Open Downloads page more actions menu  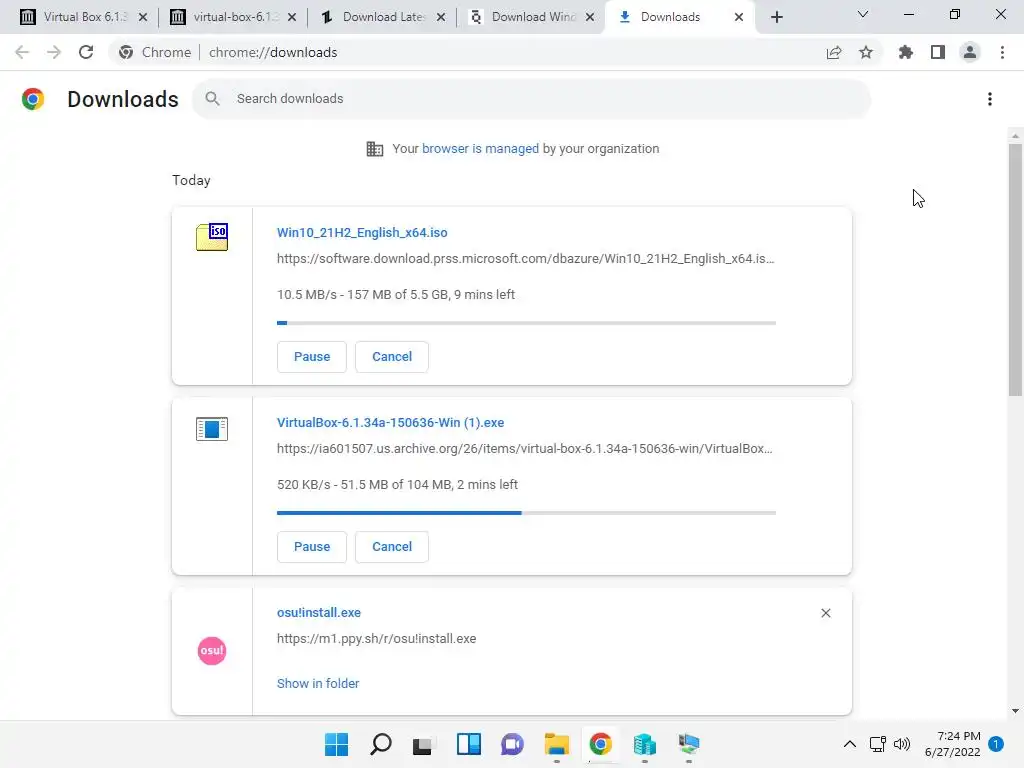tap(990, 99)
